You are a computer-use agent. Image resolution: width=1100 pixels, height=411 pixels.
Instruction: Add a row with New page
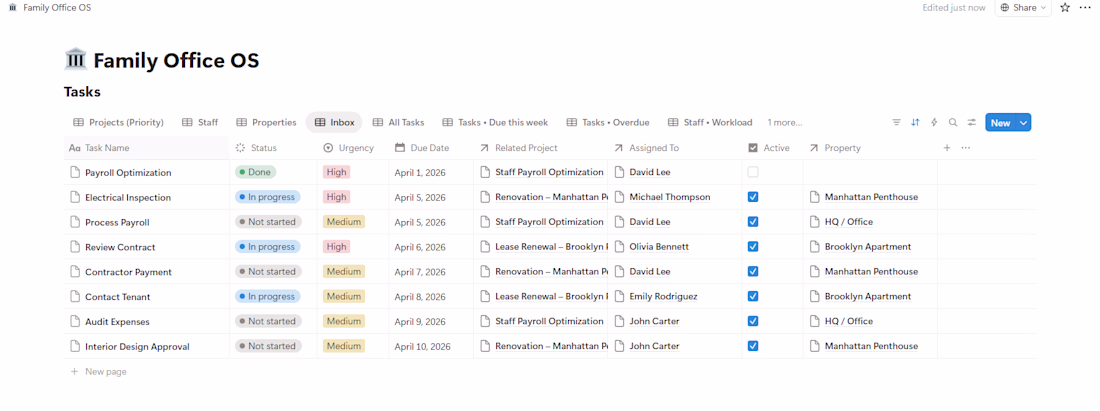pyautogui.click(x=99, y=372)
